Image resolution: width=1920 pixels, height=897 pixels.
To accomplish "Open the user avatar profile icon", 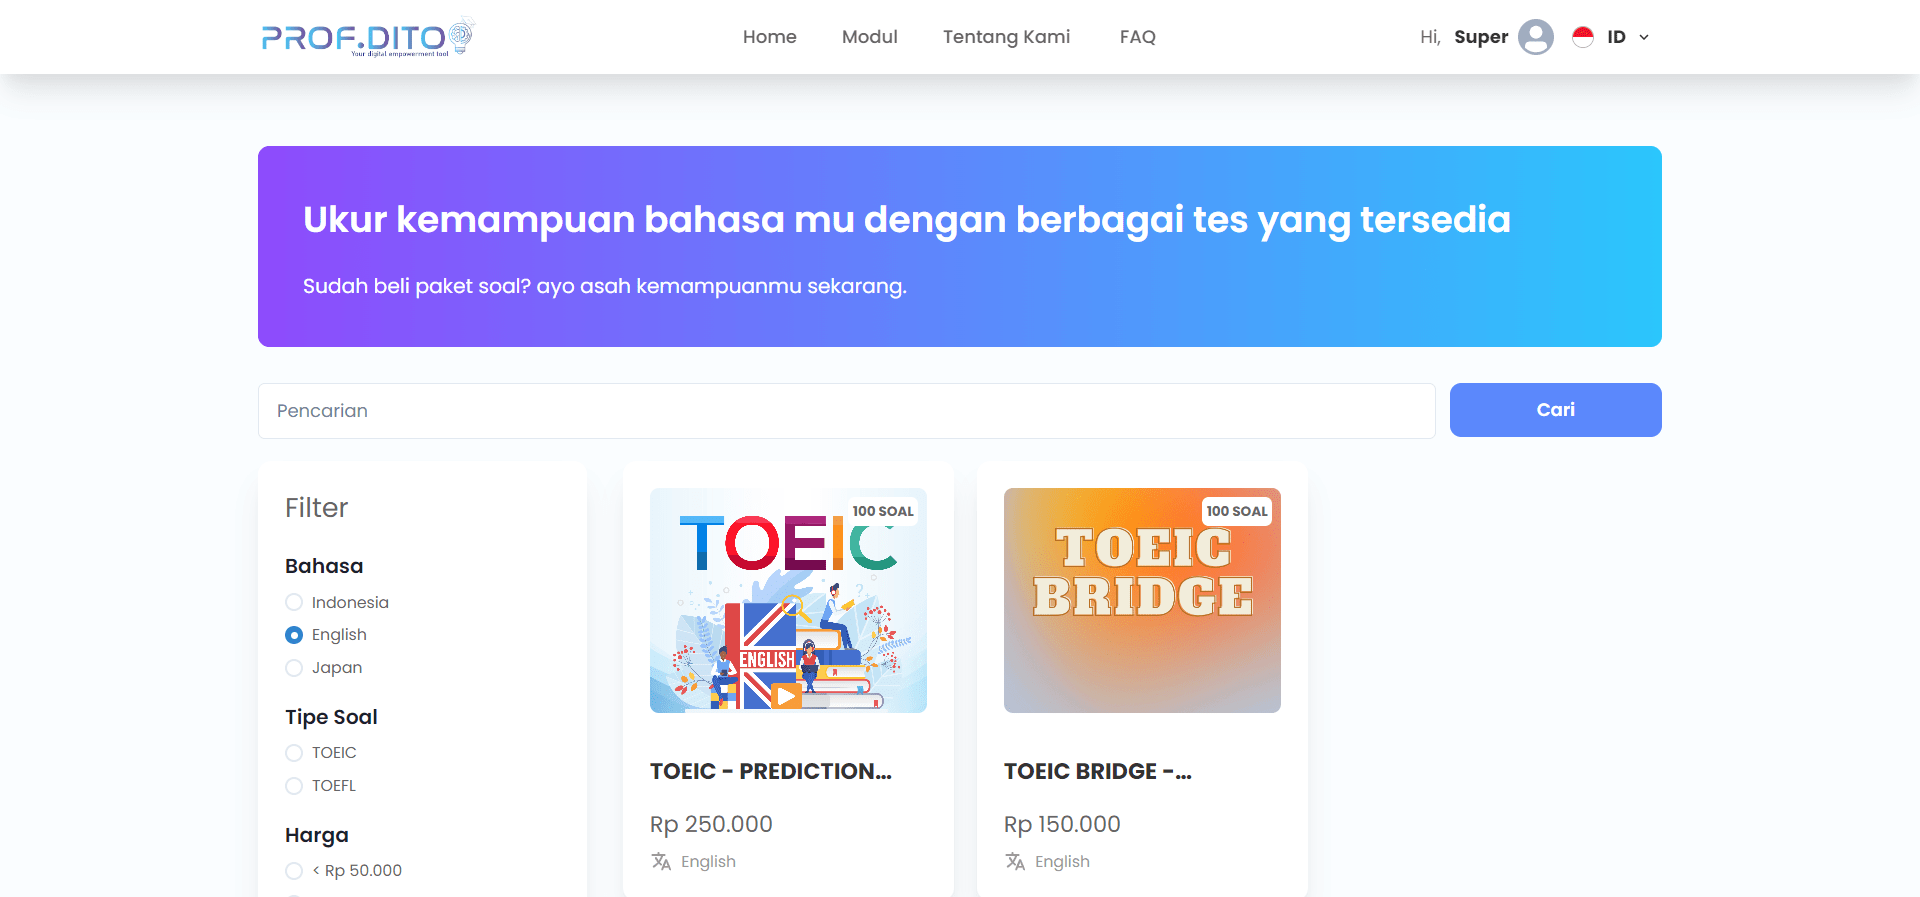I will point(1535,37).
